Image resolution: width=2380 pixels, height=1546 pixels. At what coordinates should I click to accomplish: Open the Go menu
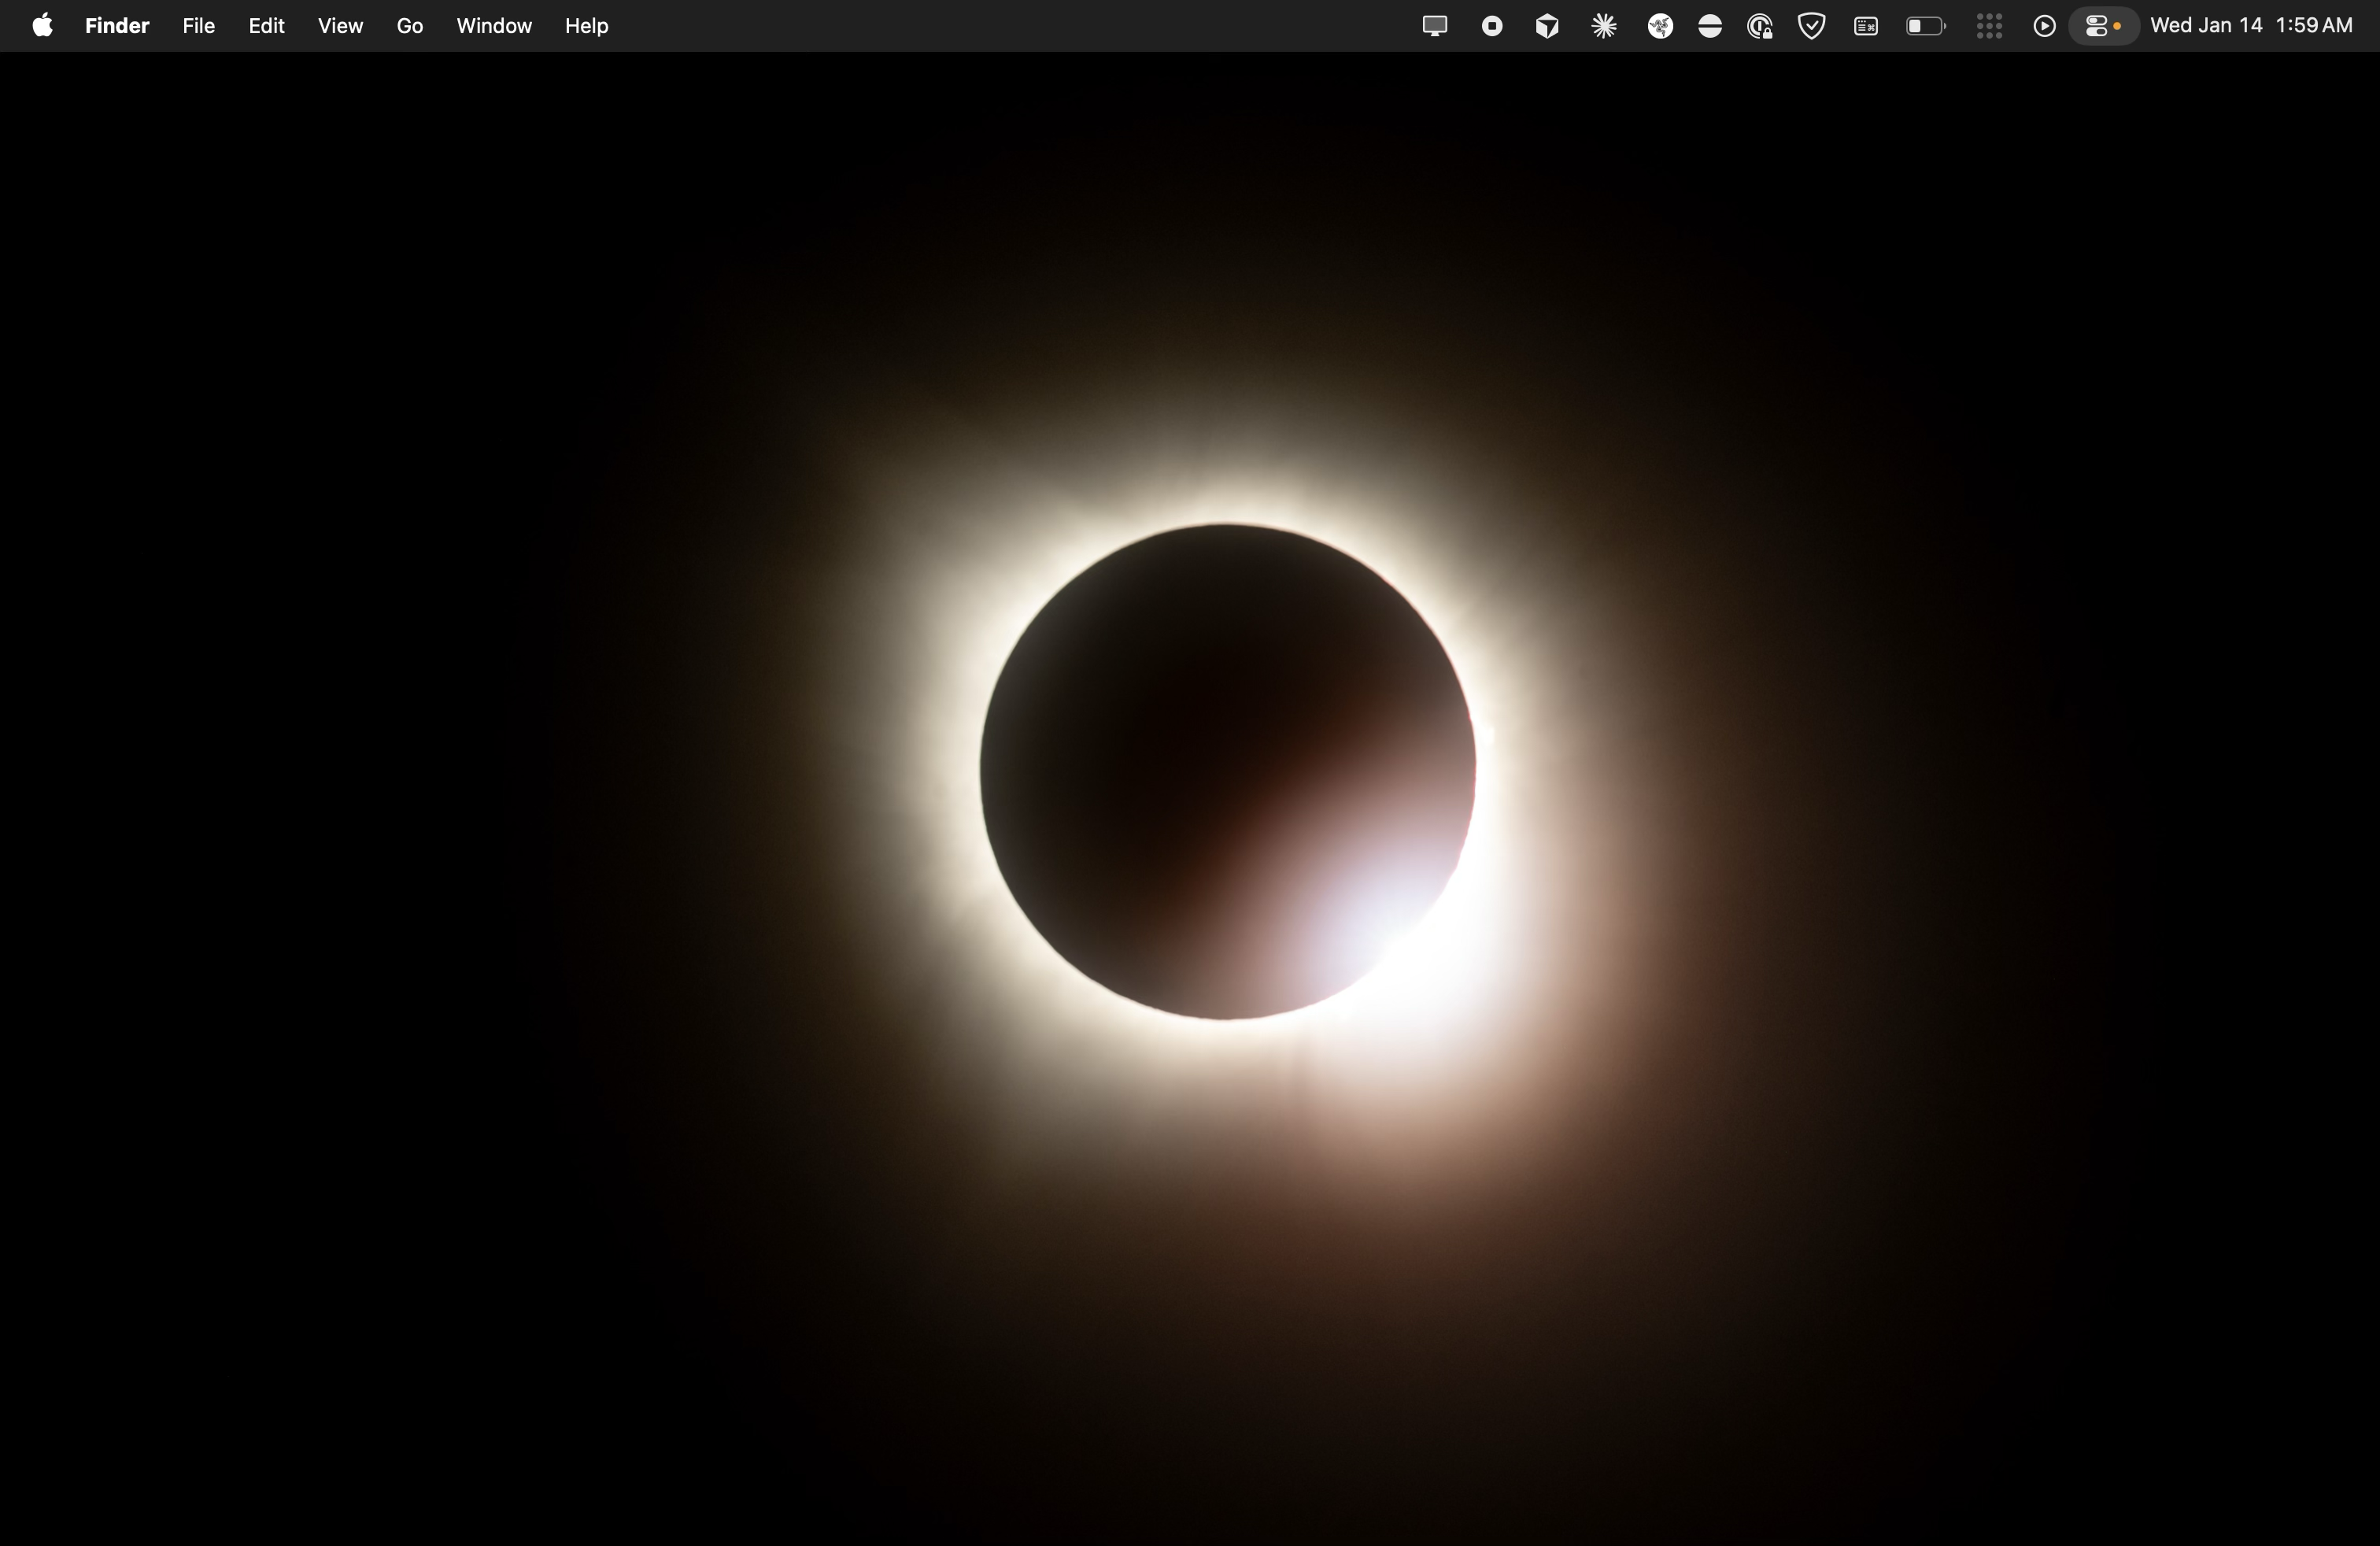pos(409,26)
